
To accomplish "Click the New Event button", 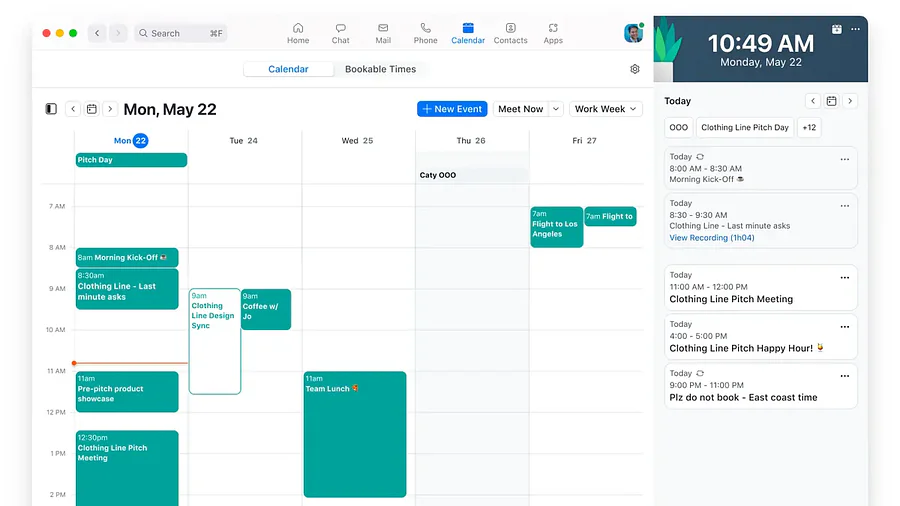I will (x=452, y=109).
